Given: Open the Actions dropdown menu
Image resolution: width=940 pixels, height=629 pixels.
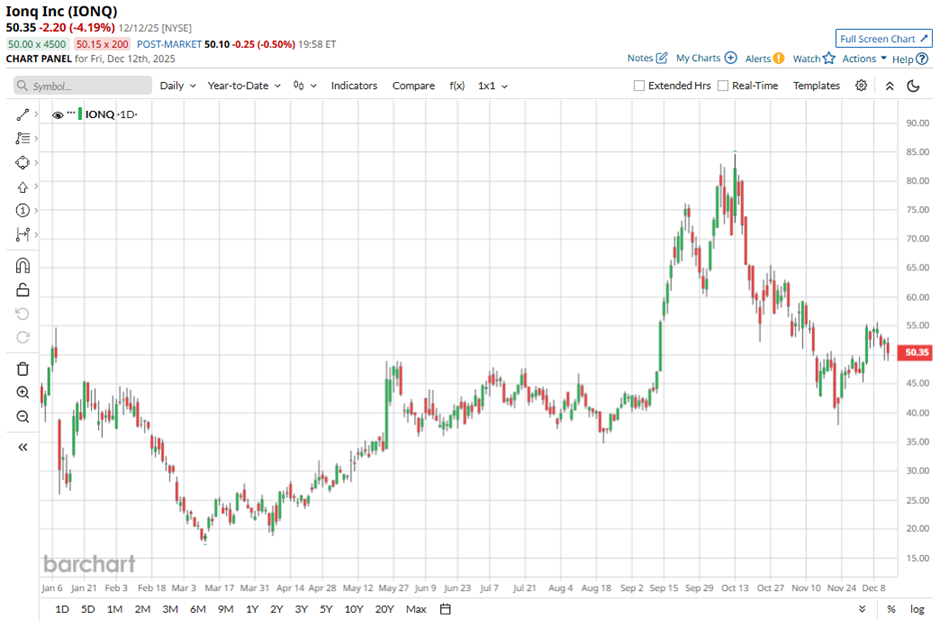Looking at the screenshot, I should [864, 58].
